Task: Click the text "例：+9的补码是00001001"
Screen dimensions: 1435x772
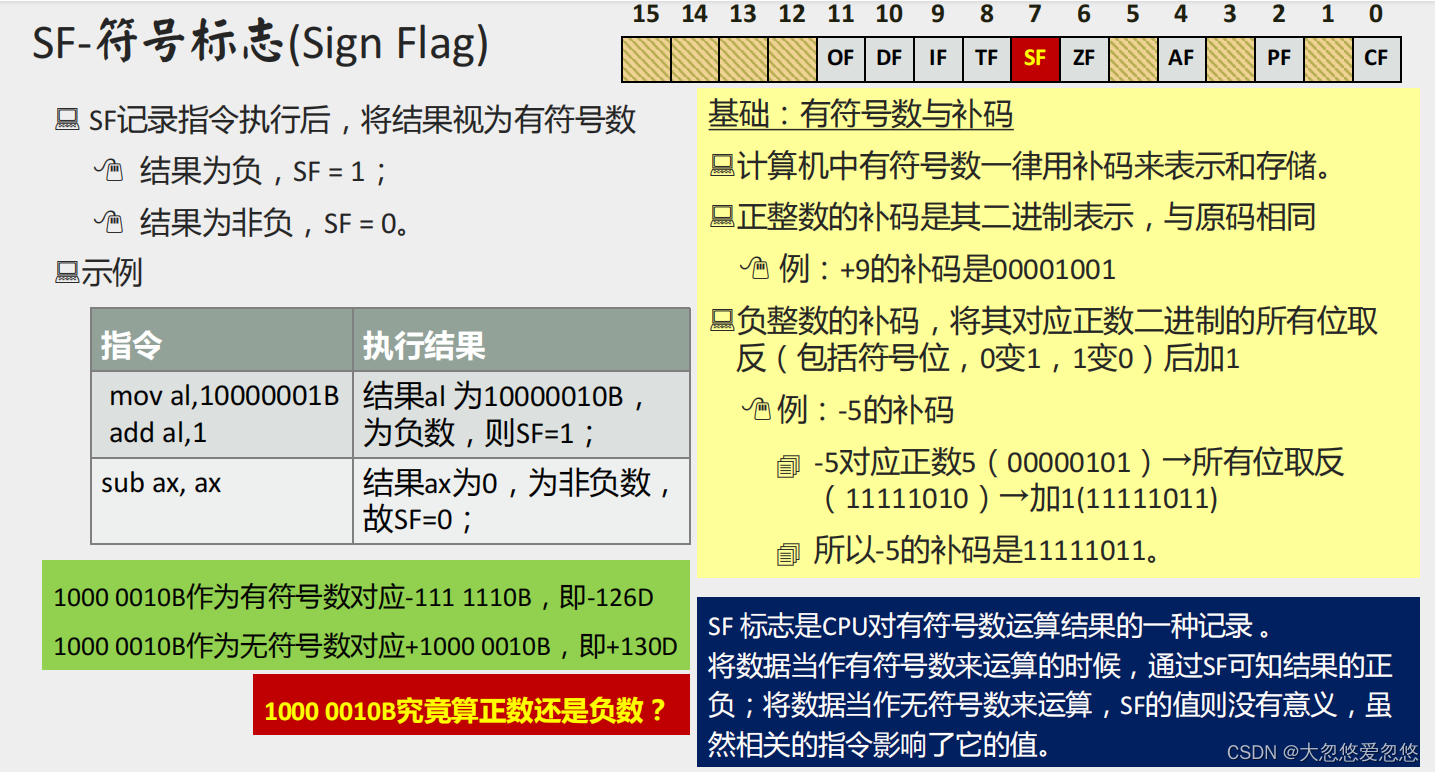Action: [x=947, y=268]
